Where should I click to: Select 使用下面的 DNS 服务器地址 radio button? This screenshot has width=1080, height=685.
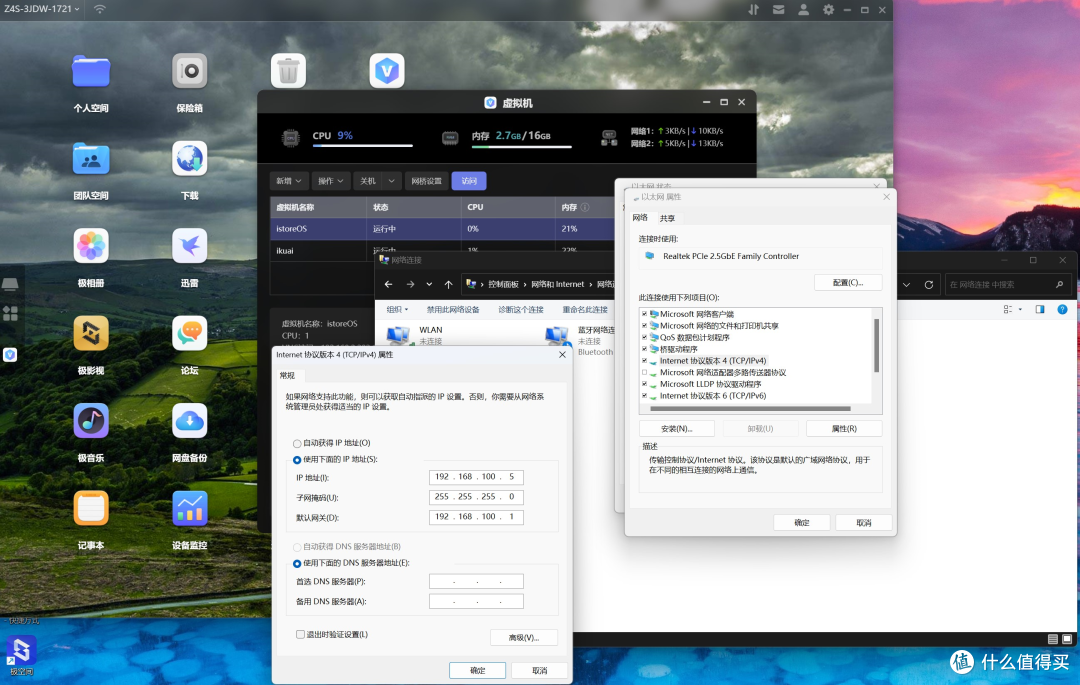pyautogui.click(x=297, y=563)
